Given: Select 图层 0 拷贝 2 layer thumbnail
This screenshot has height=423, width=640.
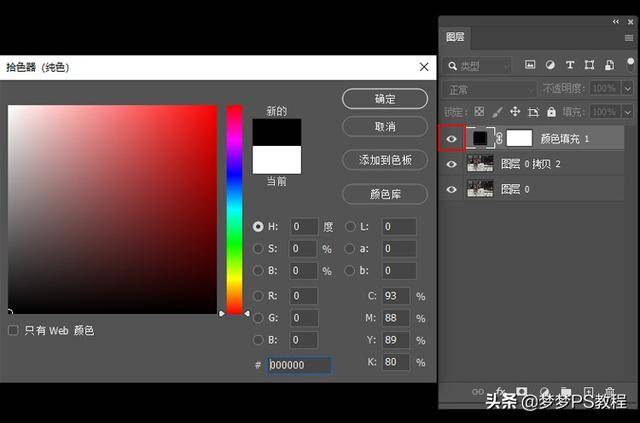Looking at the screenshot, I should pyautogui.click(x=480, y=164).
